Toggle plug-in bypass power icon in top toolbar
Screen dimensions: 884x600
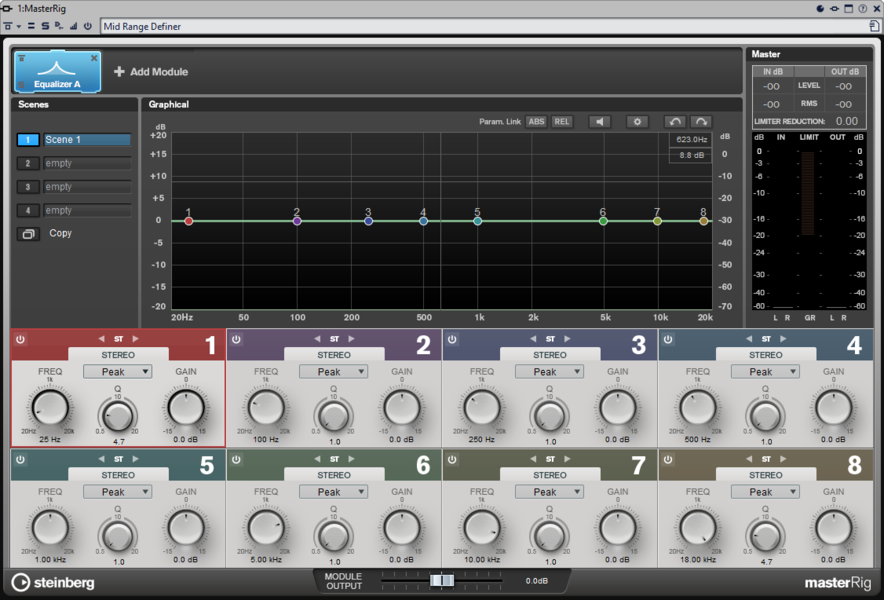coord(87,26)
